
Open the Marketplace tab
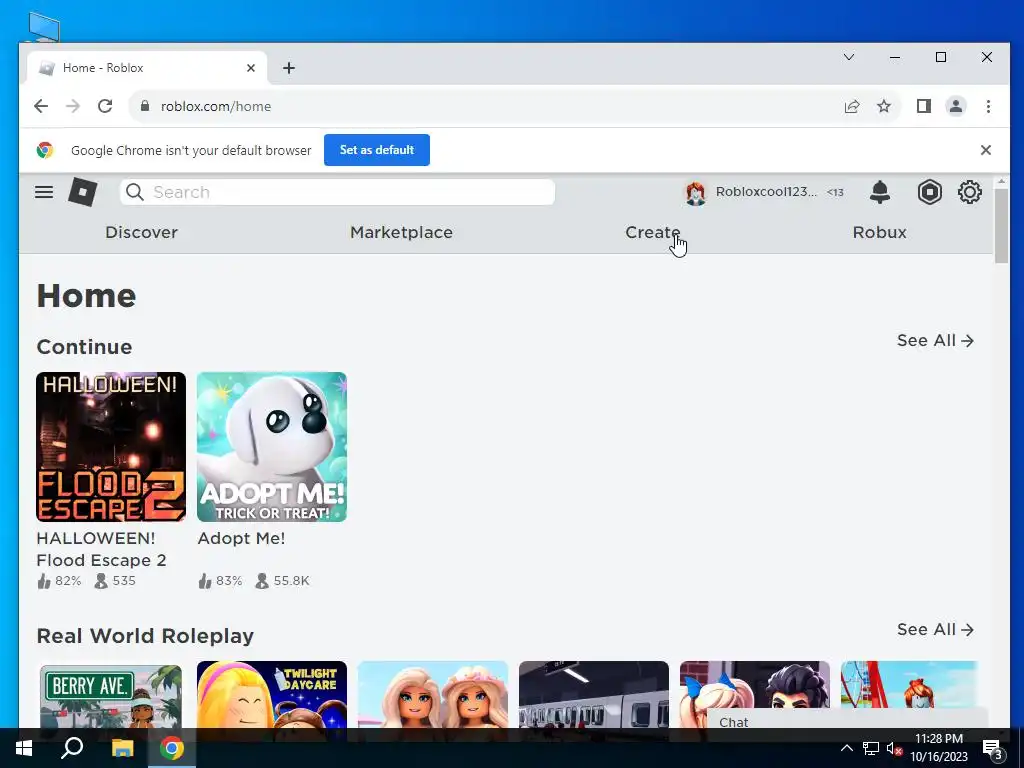point(402,232)
